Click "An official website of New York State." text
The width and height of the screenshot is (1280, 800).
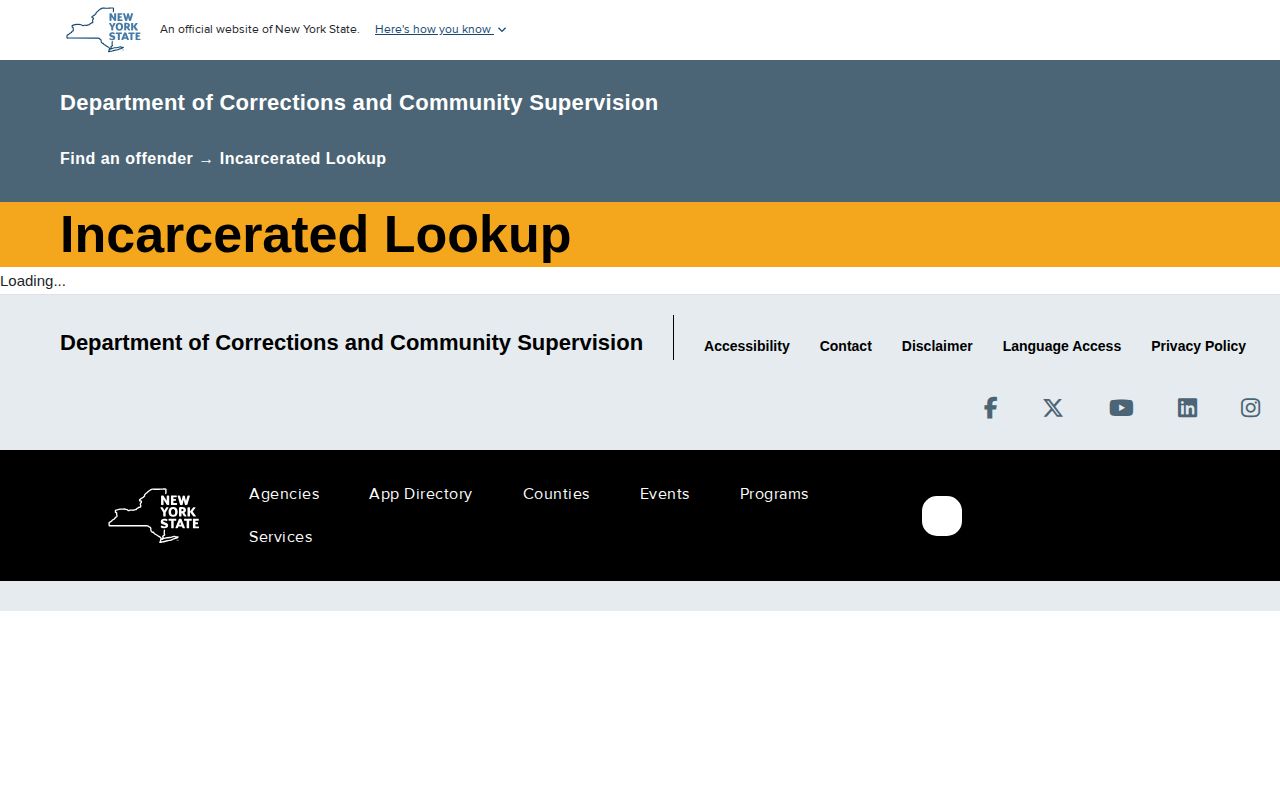(260, 29)
